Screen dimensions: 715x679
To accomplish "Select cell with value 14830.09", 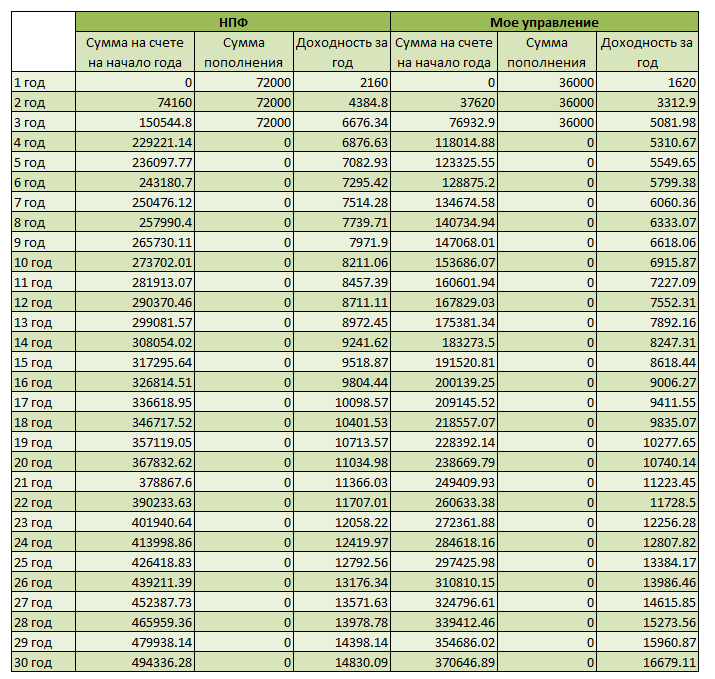I will tap(342, 662).
